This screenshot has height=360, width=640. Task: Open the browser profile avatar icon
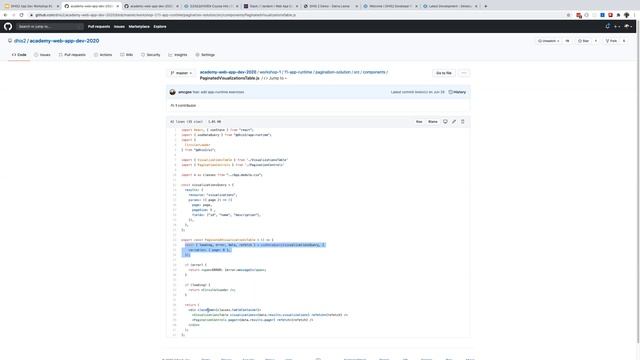627,15
